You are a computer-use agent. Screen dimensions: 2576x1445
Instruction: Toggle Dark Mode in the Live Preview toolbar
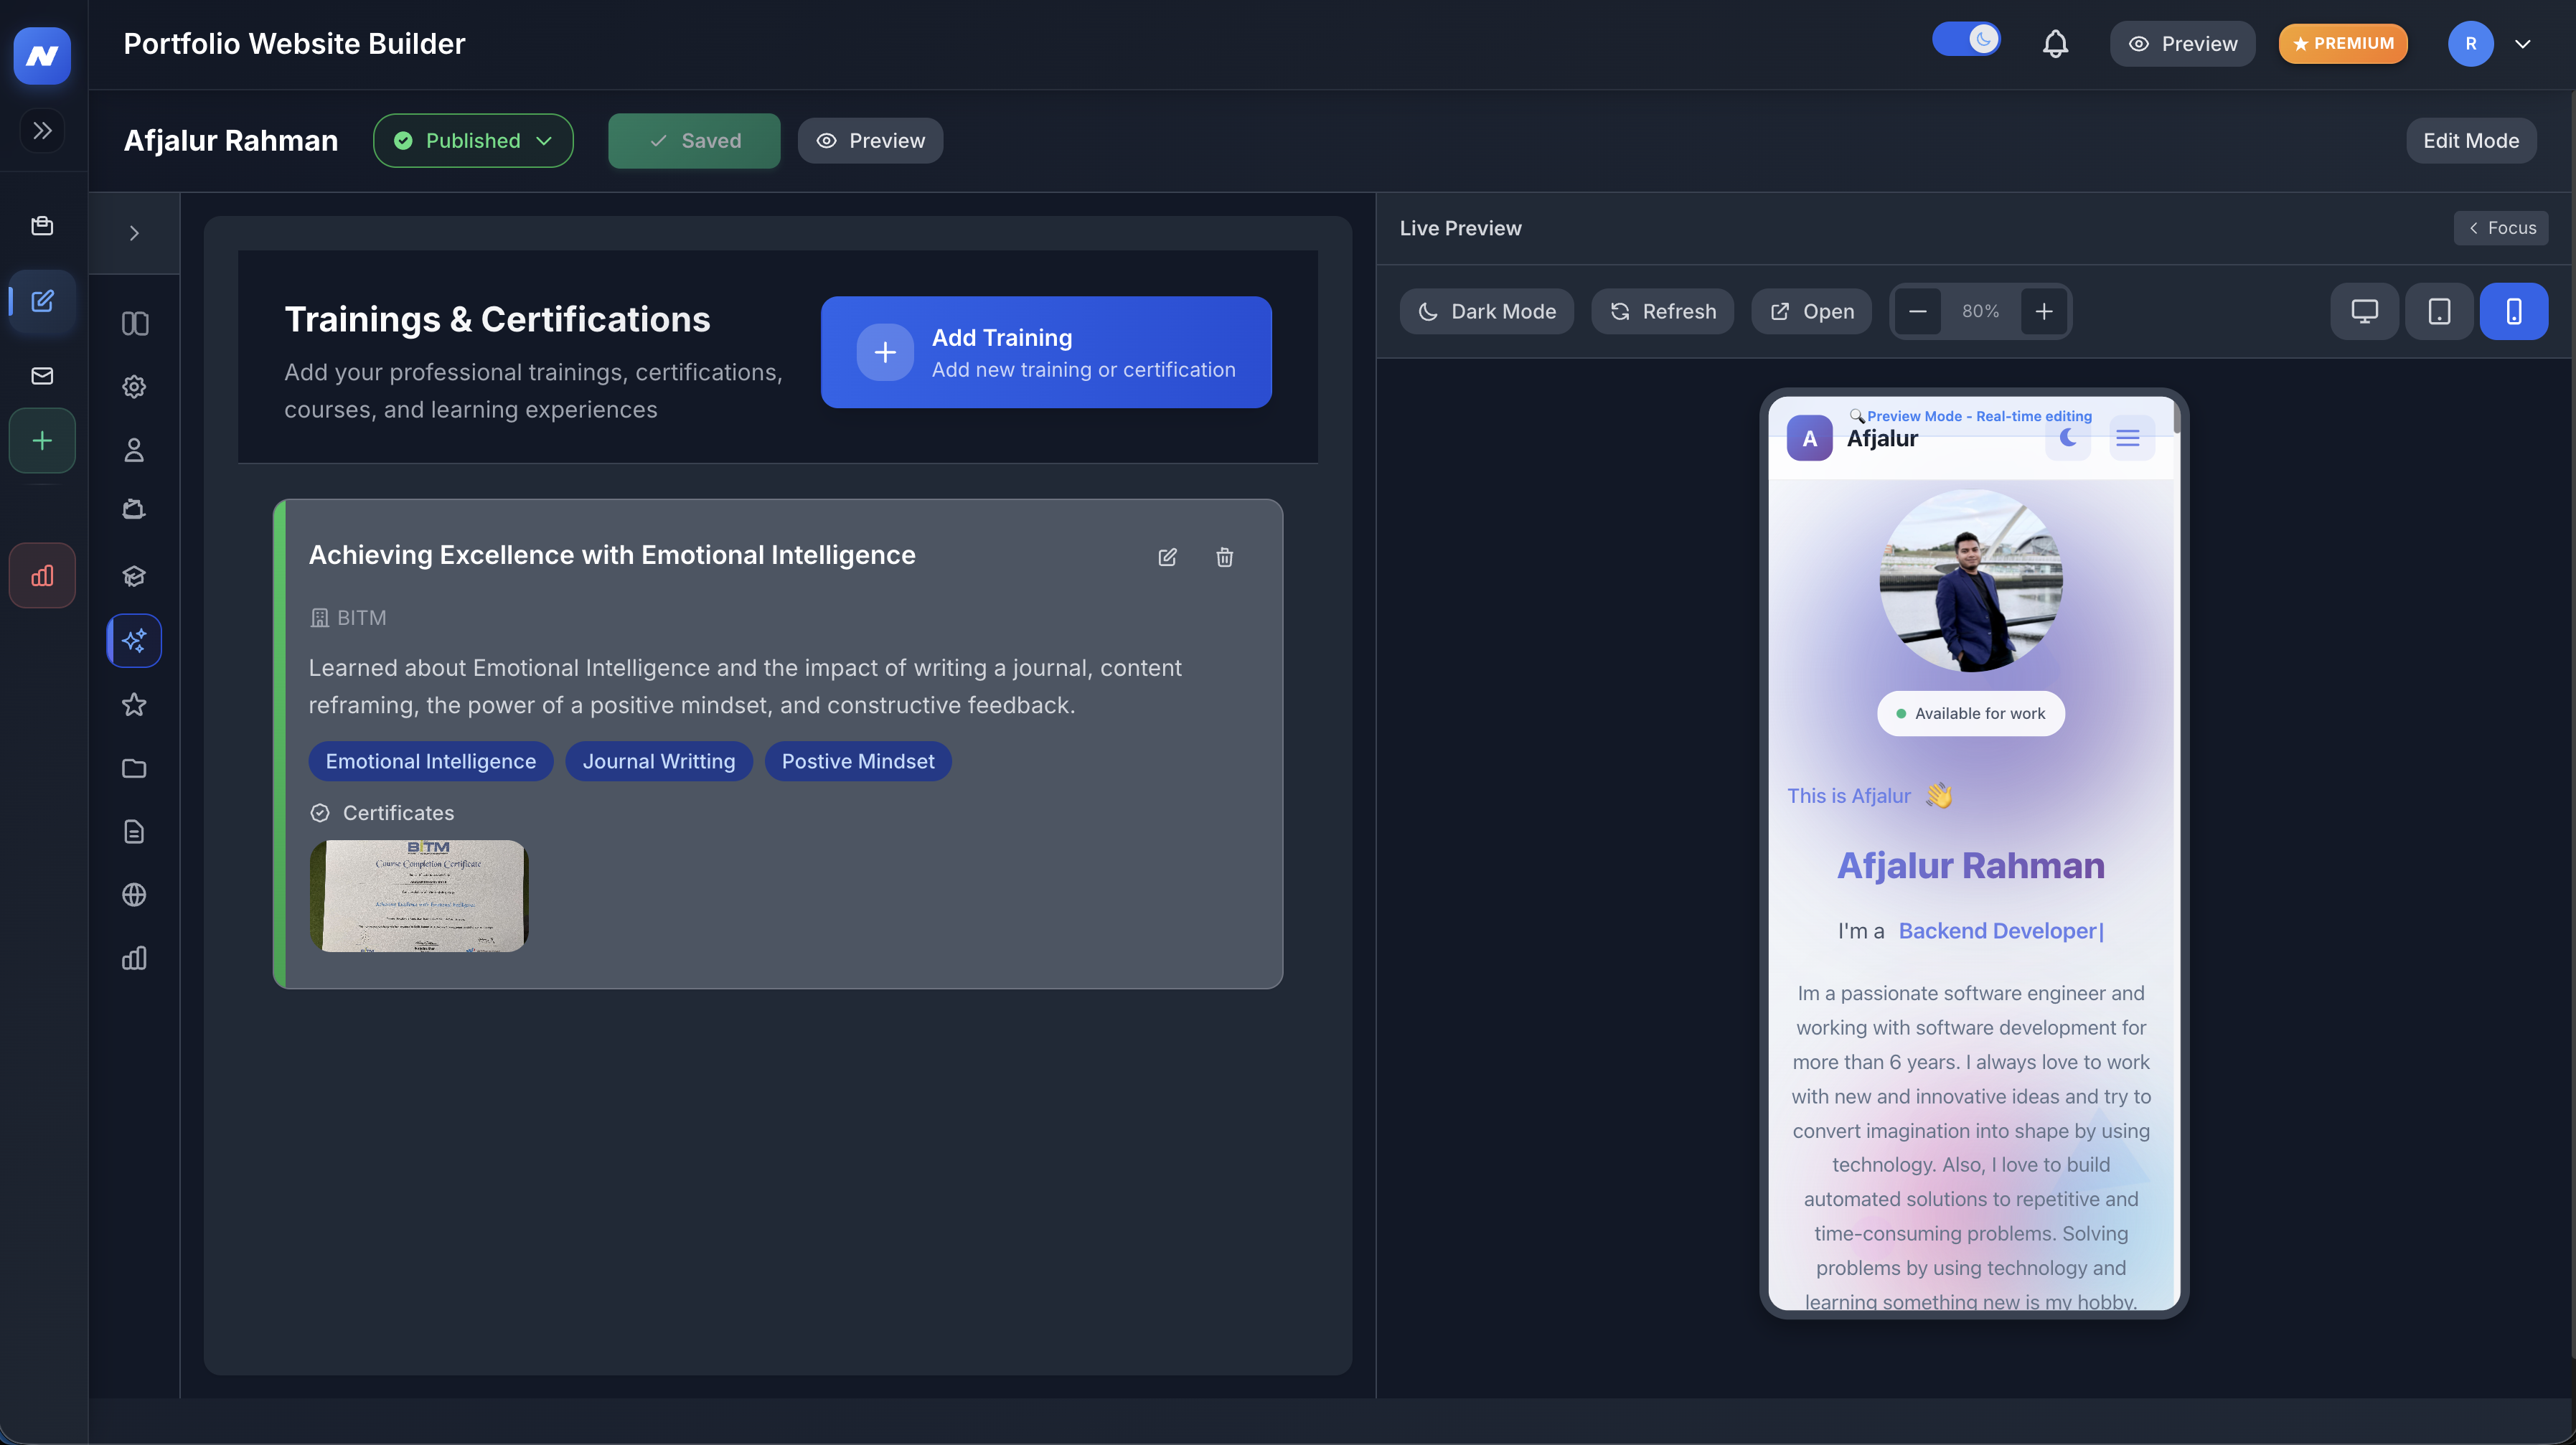click(x=1487, y=311)
